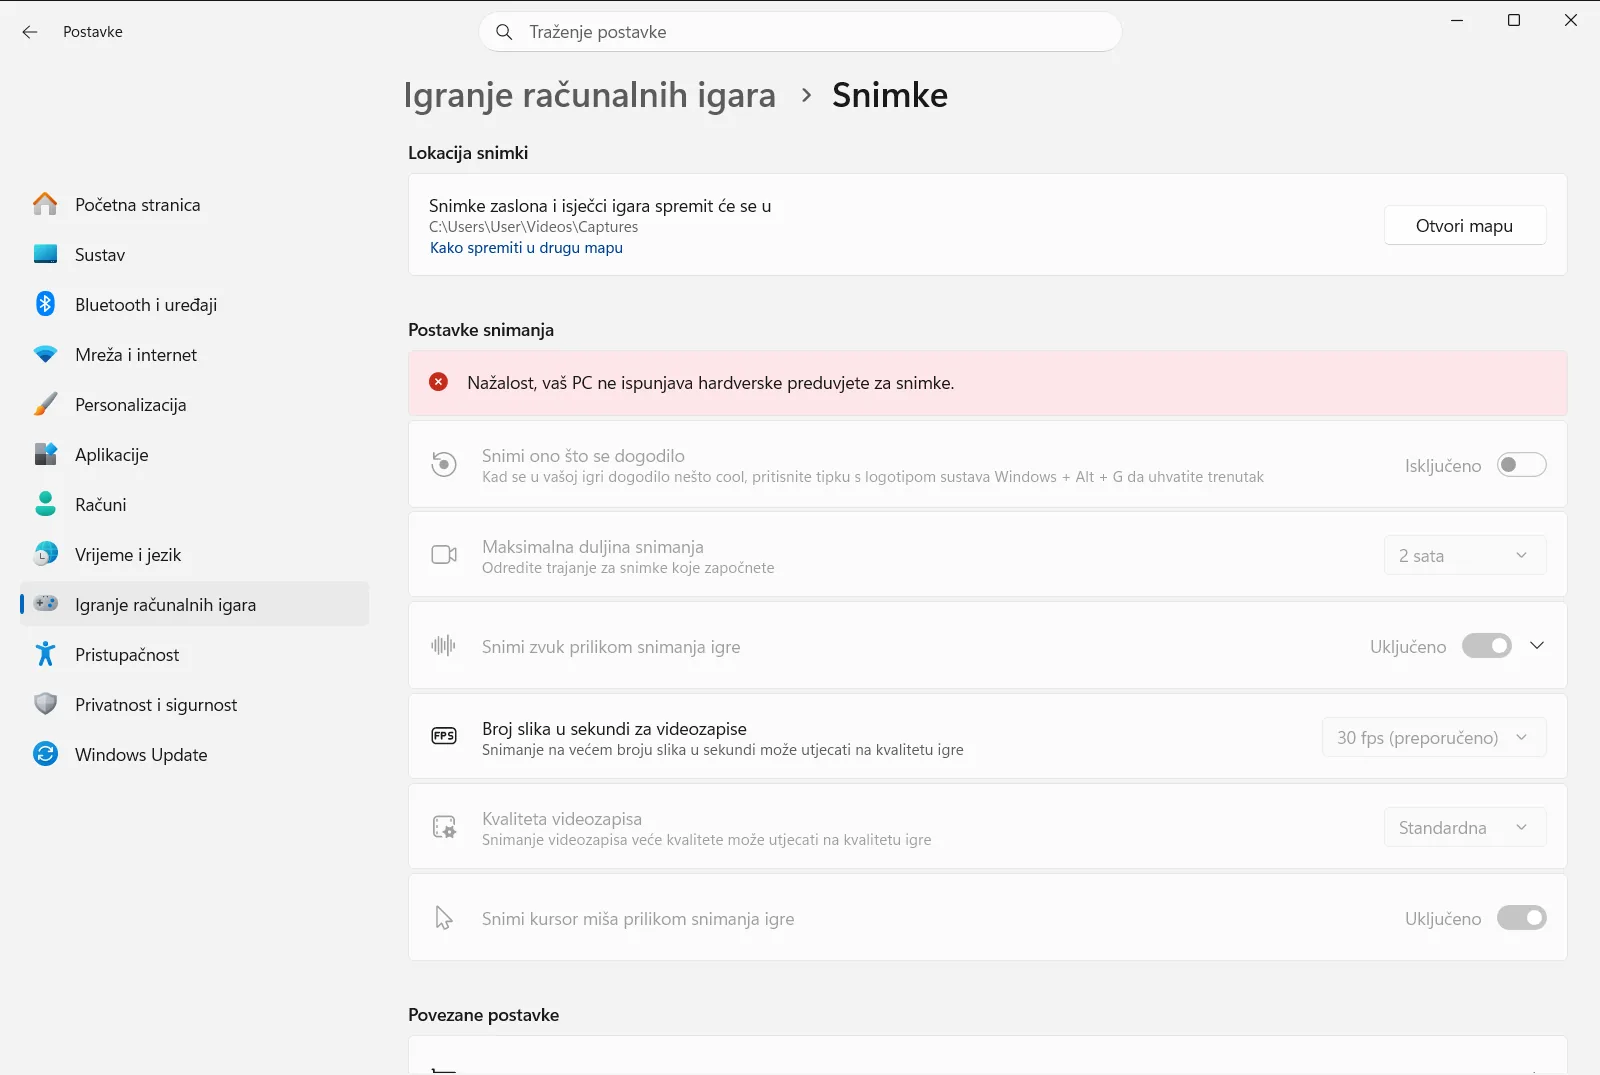Click the Mreža i internet wifi icon

point(45,354)
